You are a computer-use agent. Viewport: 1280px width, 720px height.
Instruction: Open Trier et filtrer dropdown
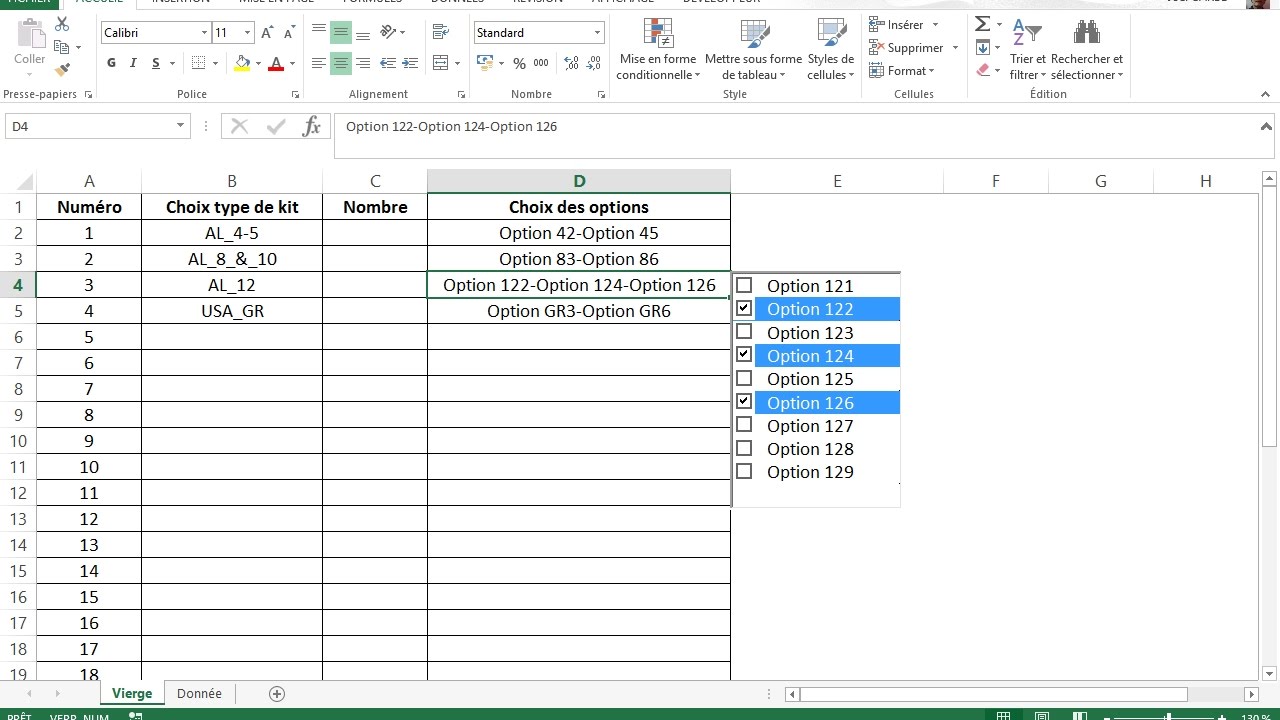click(x=1027, y=49)
